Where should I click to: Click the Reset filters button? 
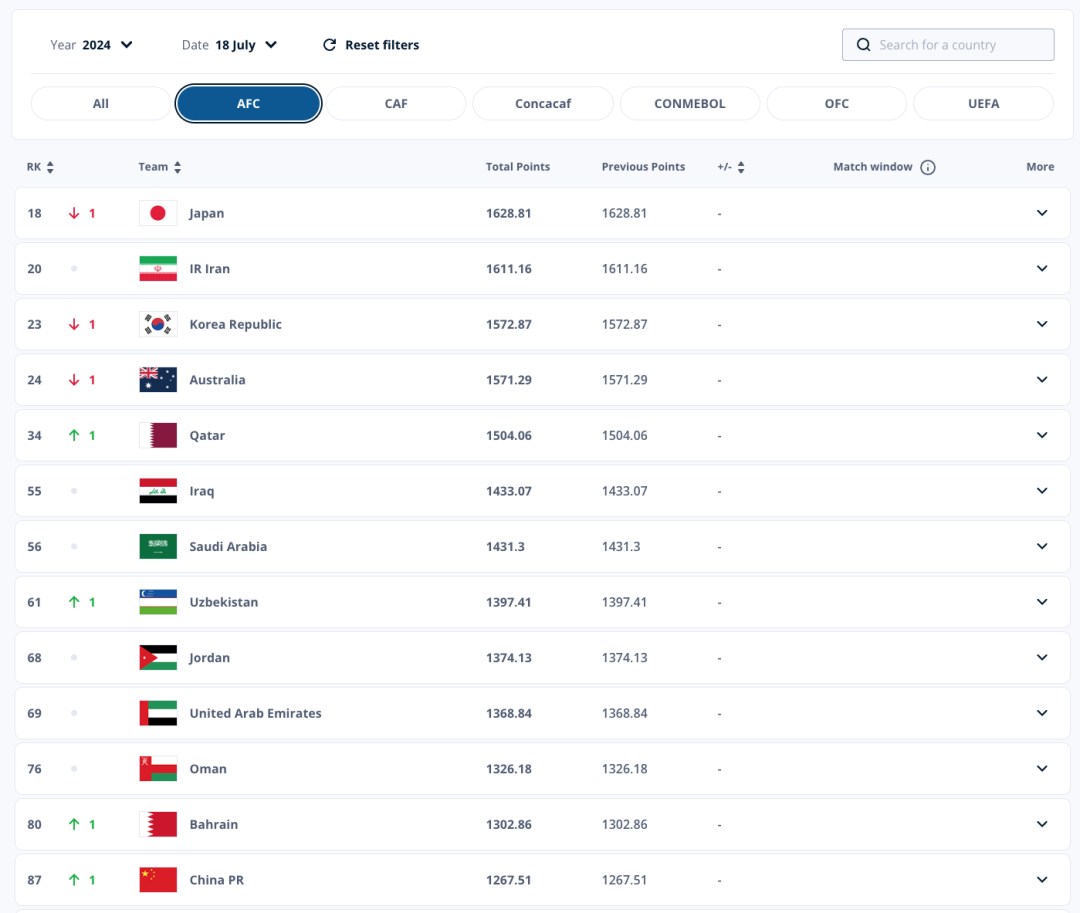(x=371, y=45)
